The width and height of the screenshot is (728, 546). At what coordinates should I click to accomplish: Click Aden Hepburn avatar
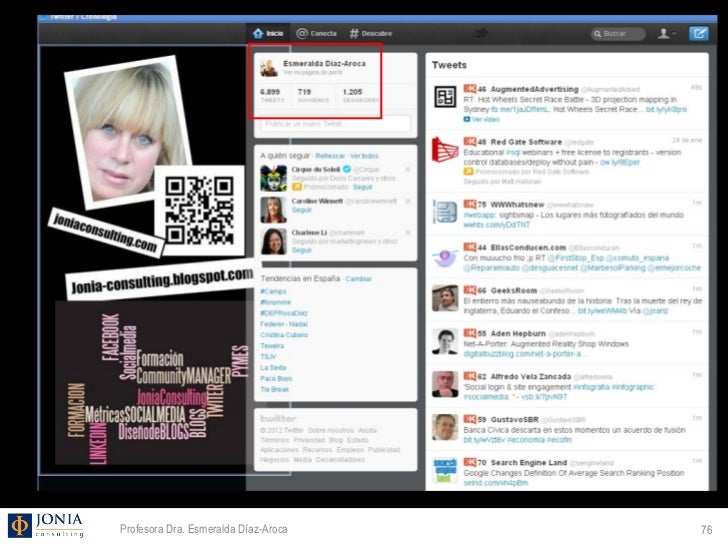[445, 341]
